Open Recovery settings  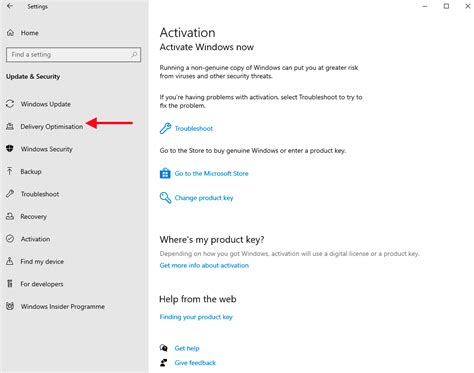33,216
